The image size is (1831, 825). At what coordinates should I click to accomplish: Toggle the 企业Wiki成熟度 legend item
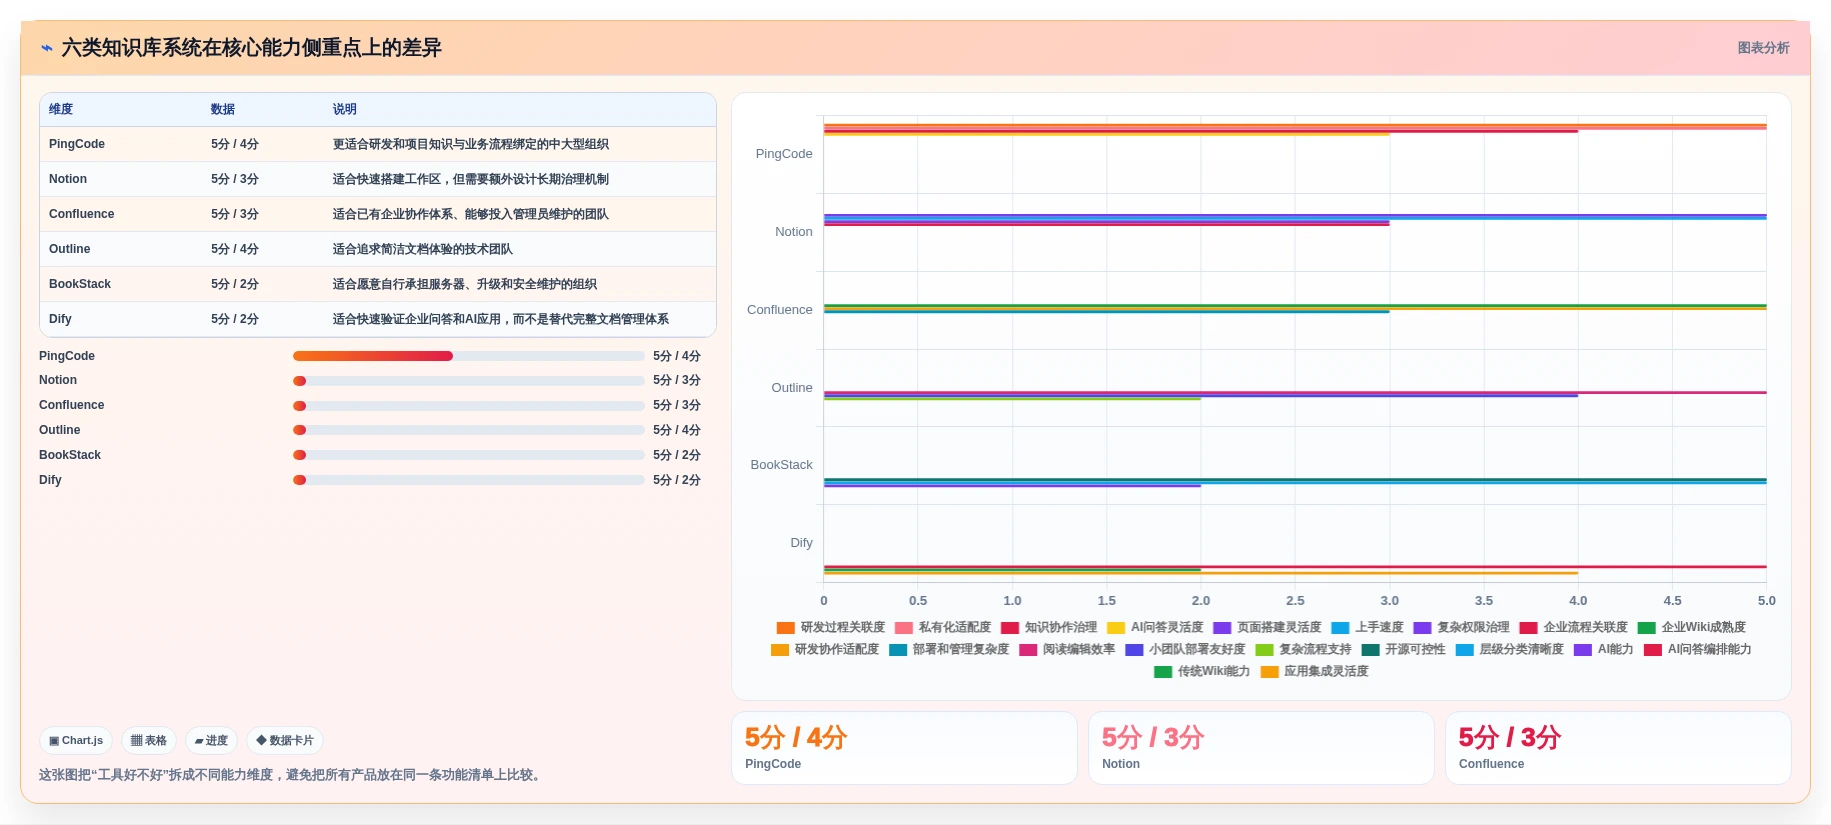(1692, 627)
